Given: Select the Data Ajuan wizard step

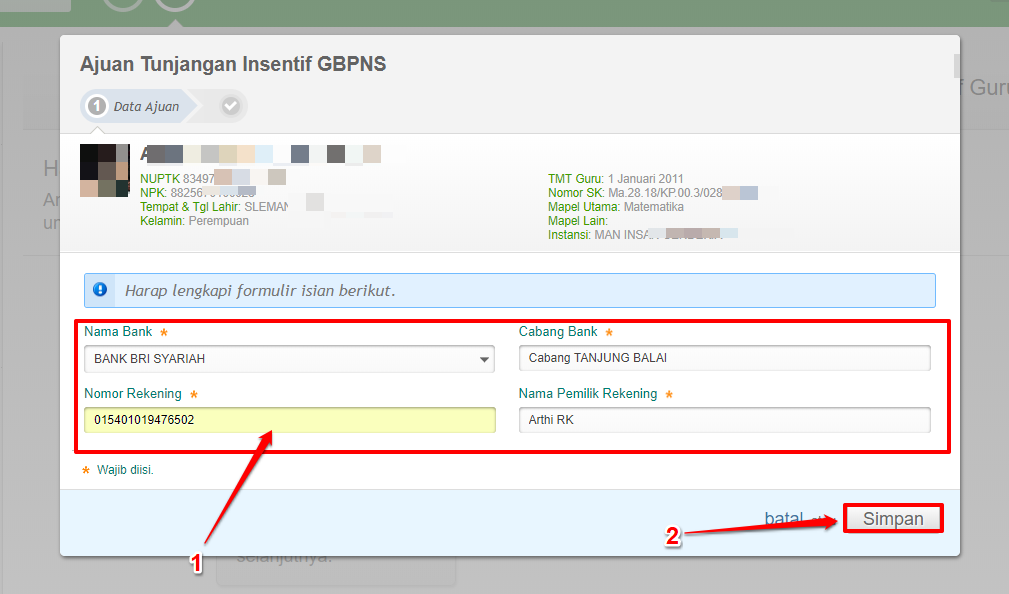Looking at the screenshot, I should click(x=145, y=106).
